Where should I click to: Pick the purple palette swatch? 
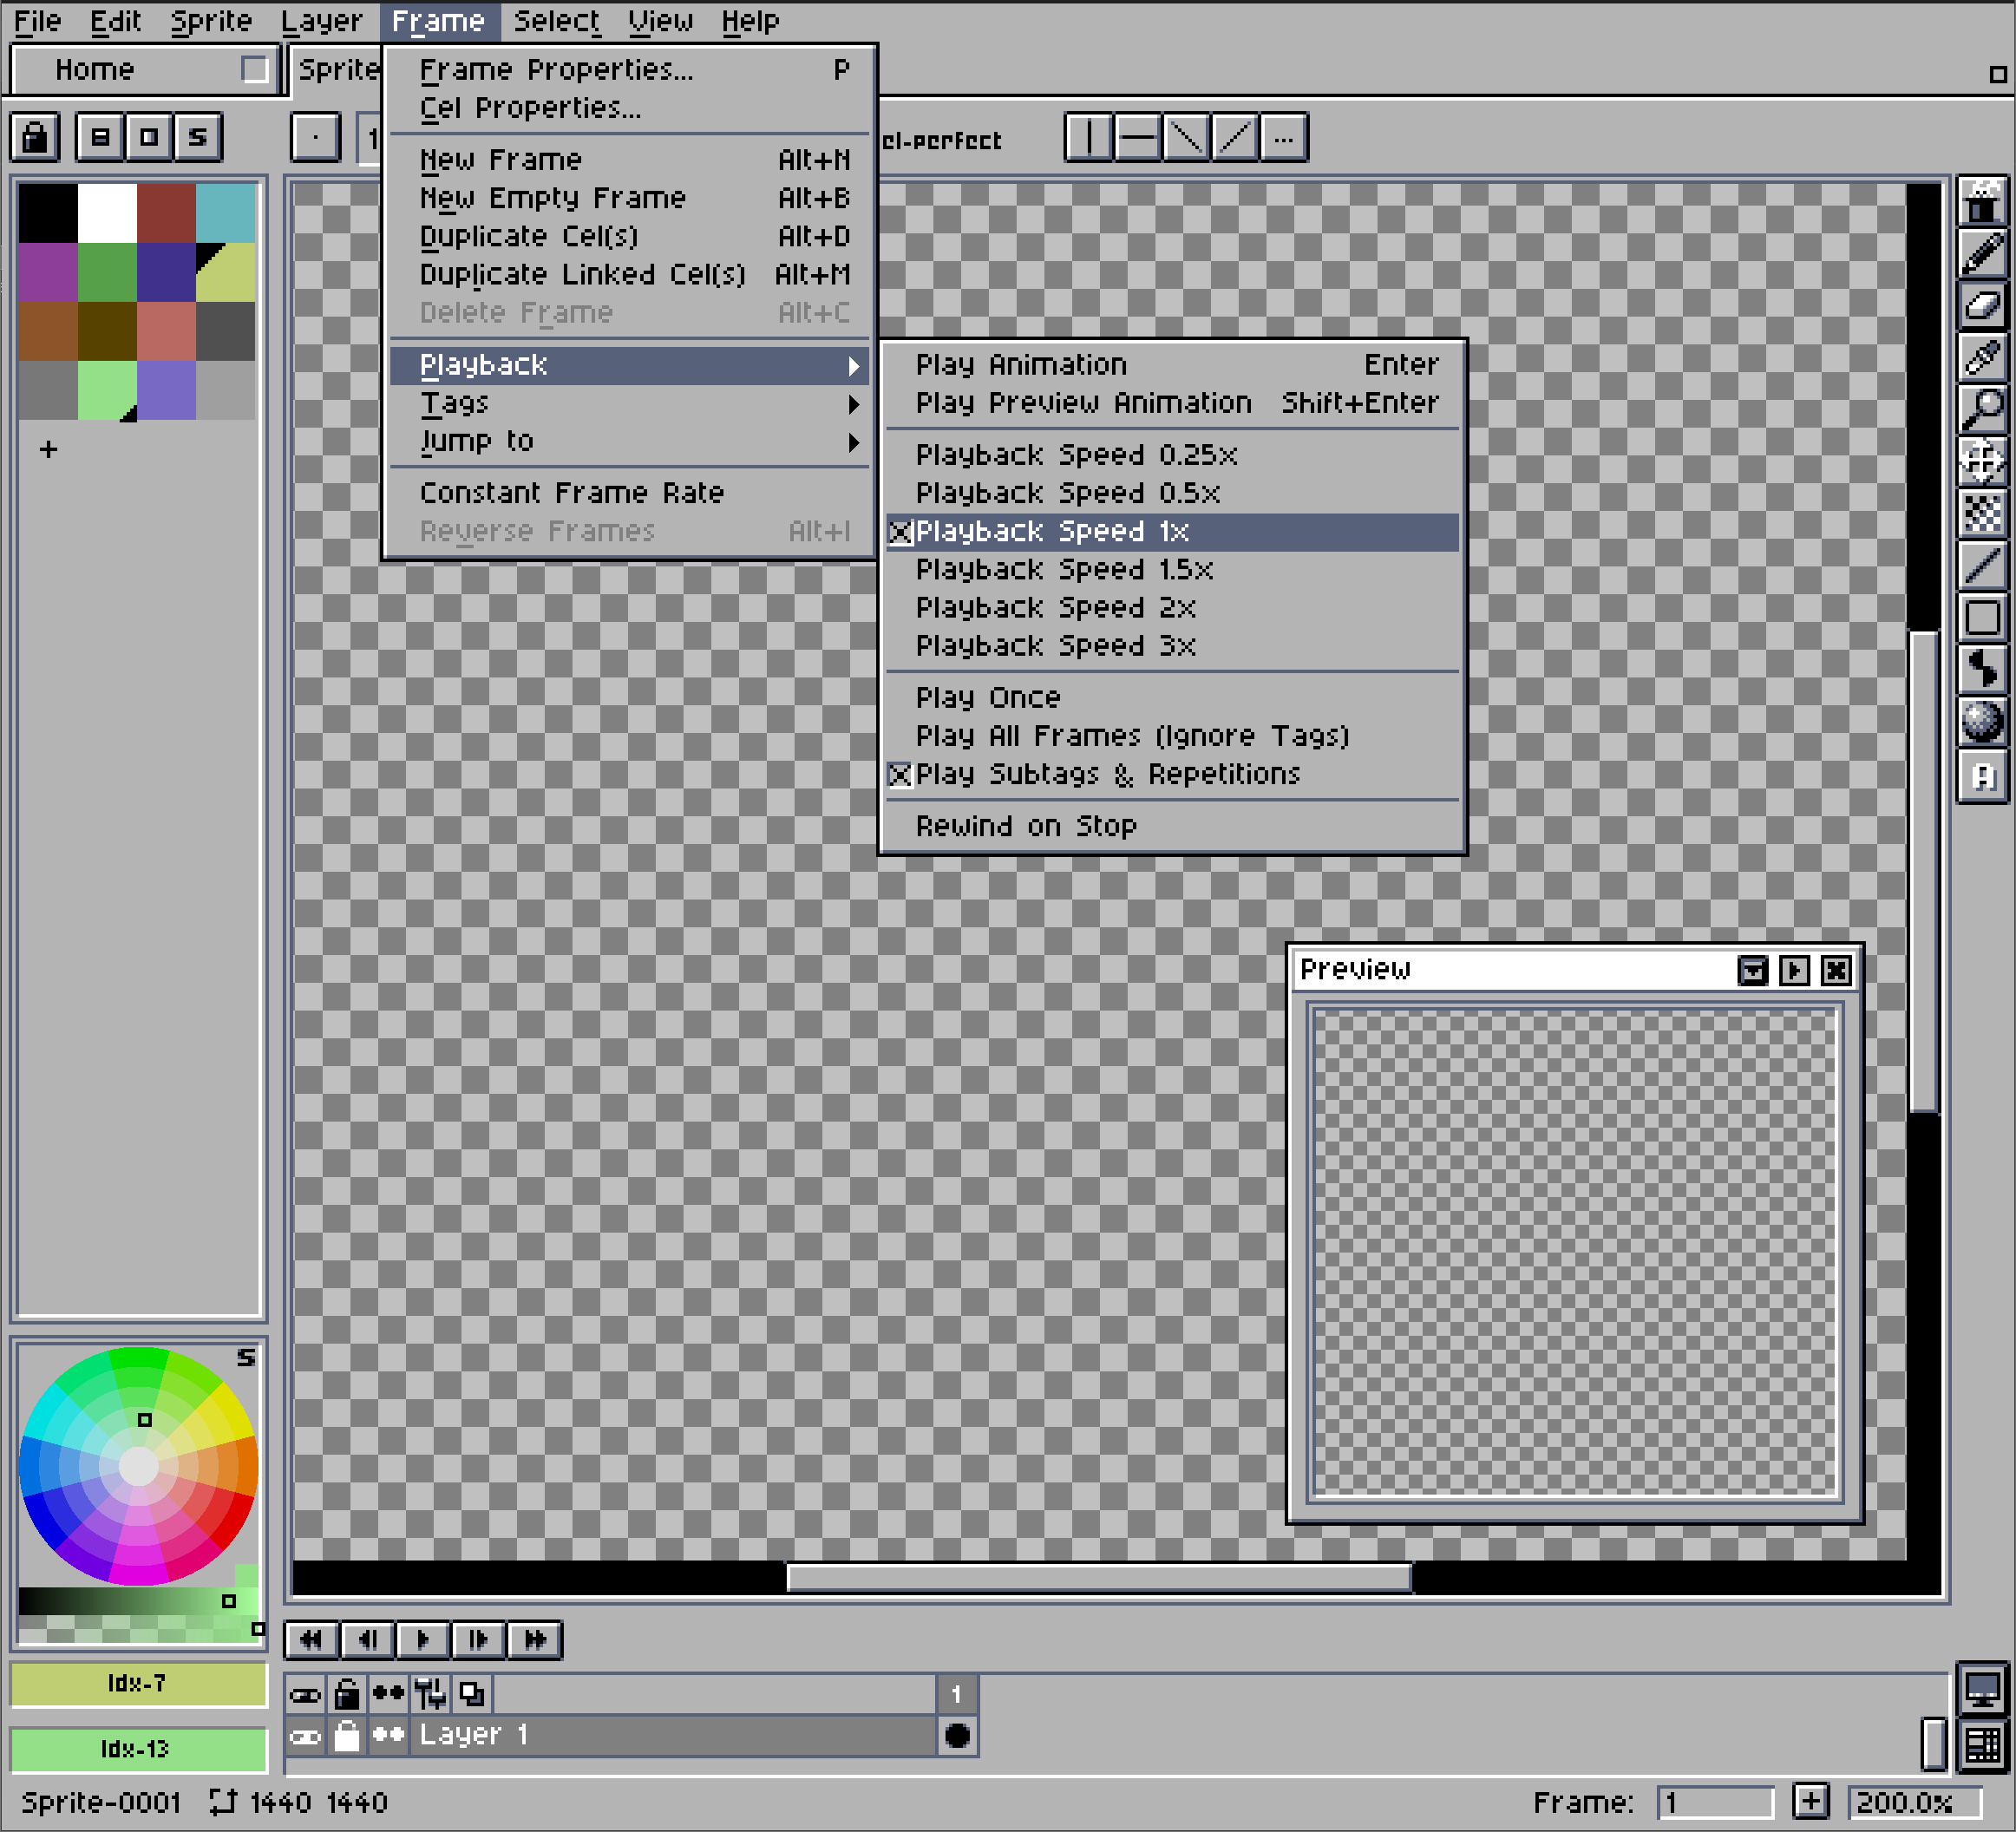coord(48,272)
